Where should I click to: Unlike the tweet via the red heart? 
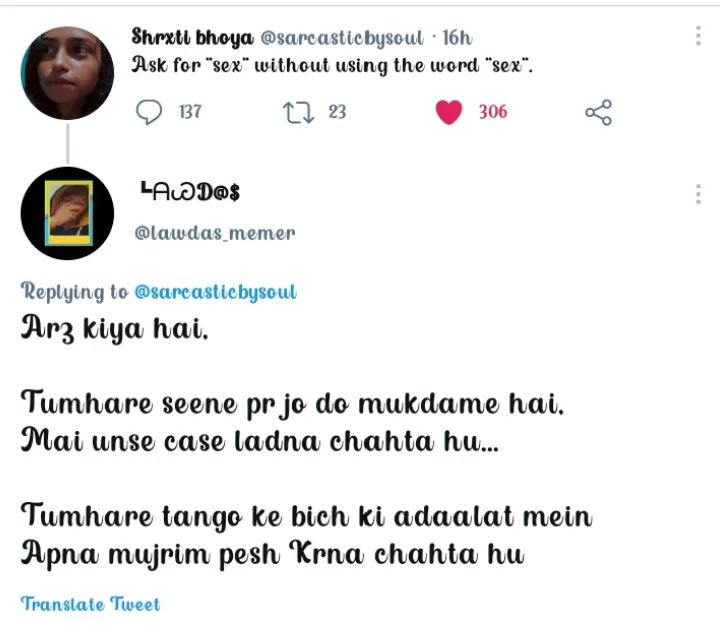449,112
